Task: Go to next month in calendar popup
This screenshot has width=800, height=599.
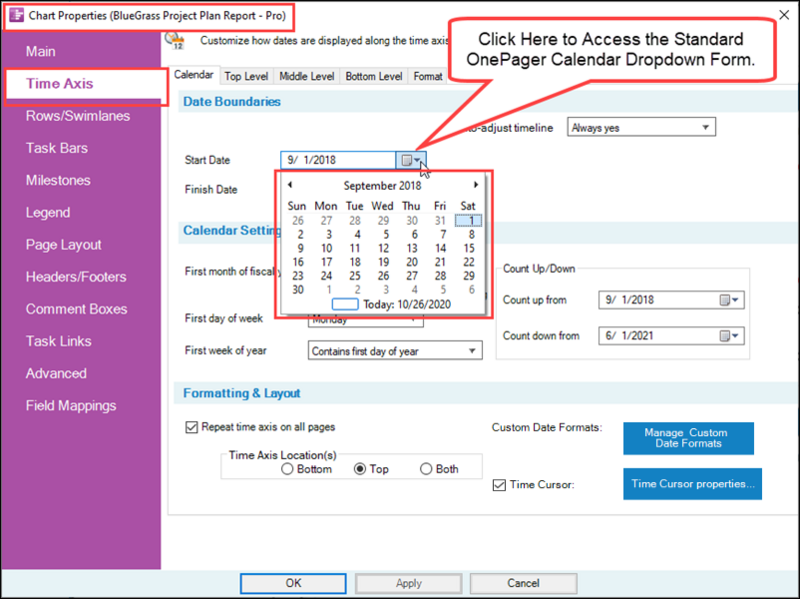Action: click(x=476, y=185)
